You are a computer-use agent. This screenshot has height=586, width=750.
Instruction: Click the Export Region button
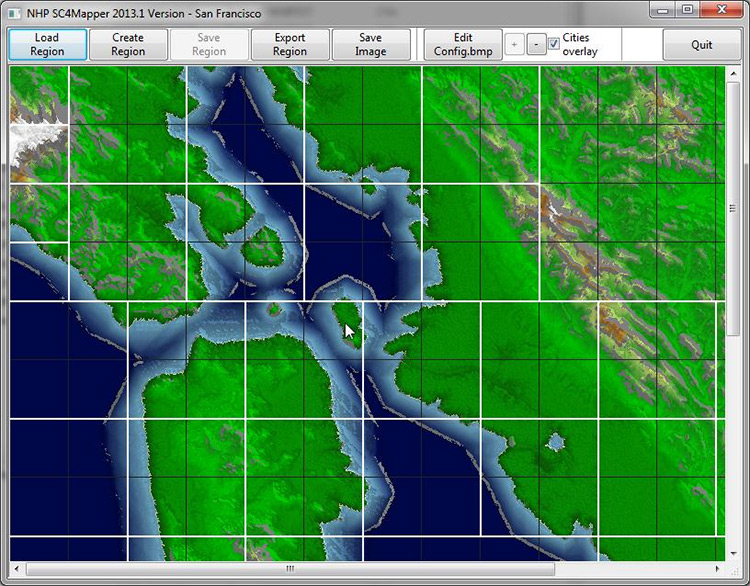click(x=290, y=44)
